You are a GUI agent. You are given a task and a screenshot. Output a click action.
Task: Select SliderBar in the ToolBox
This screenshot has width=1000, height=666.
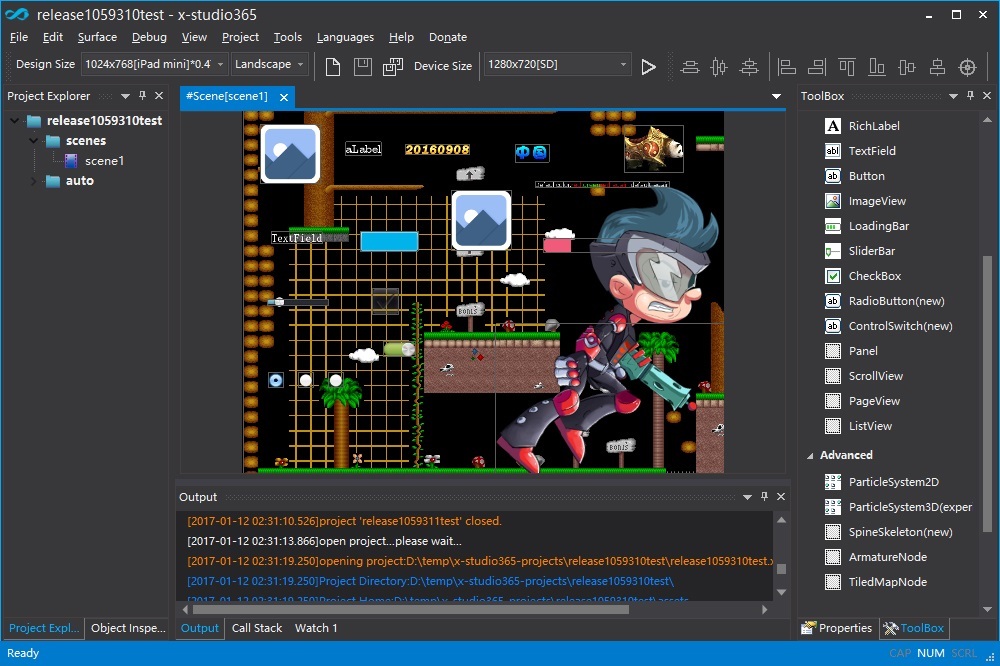pos(871,251)
